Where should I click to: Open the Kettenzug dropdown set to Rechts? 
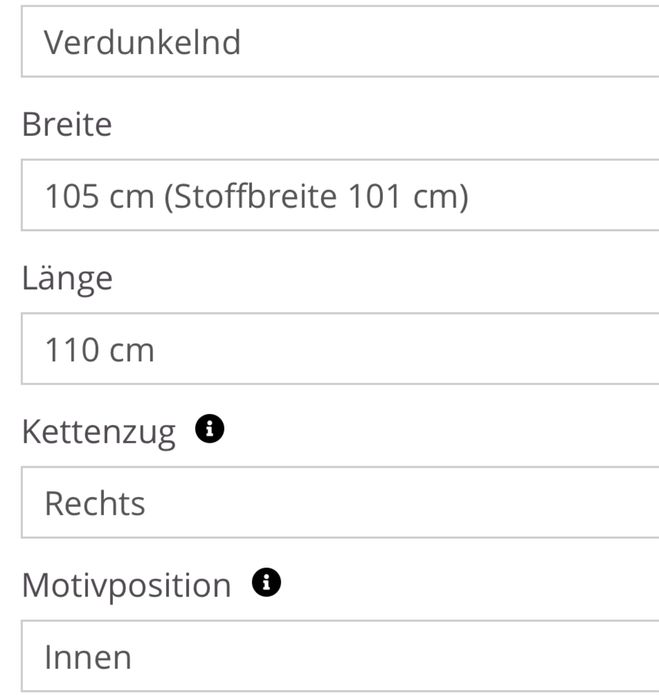340,503
